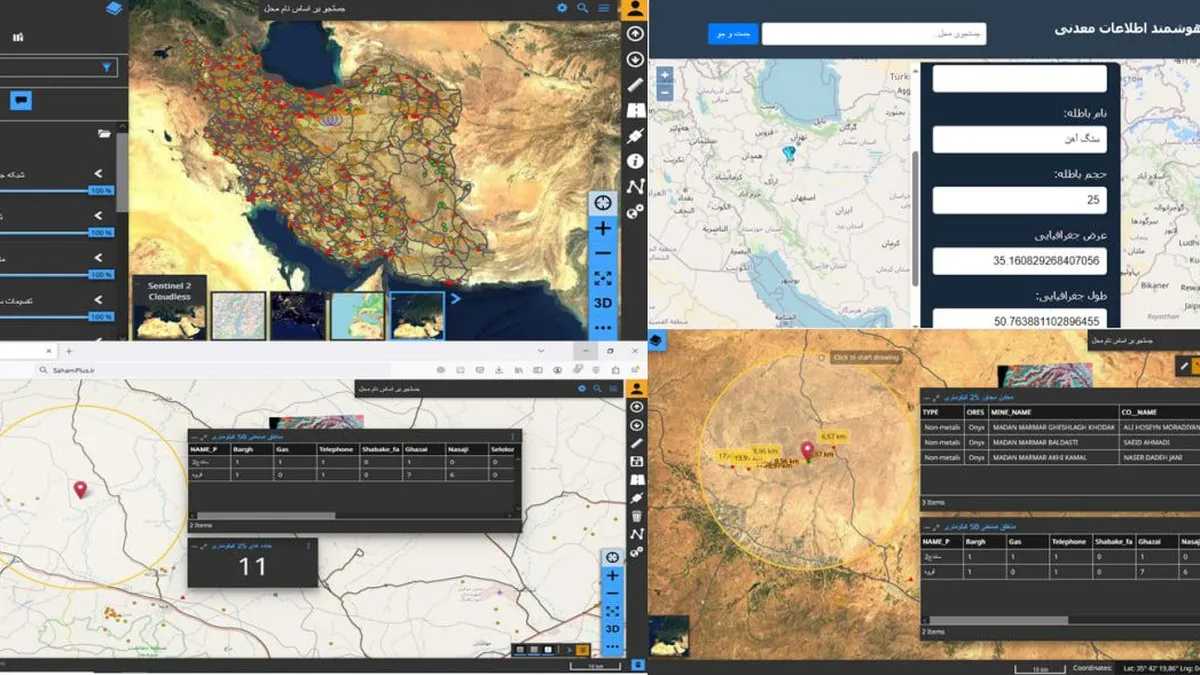
Task: Toggle 3D view on the Iran satellite overview map
Action: (603, 303)
